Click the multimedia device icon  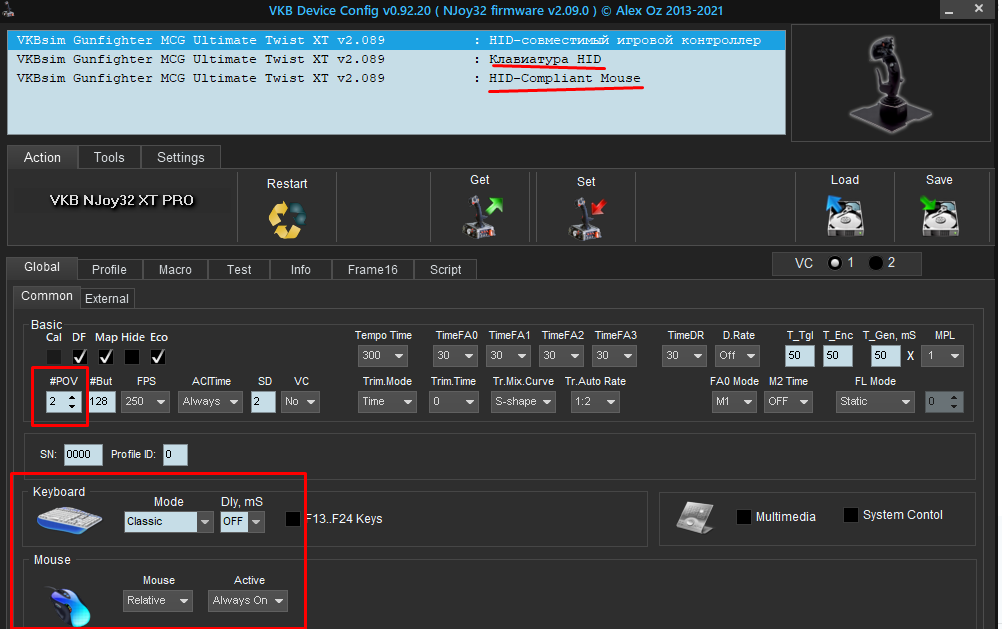(x=695, y=517)
